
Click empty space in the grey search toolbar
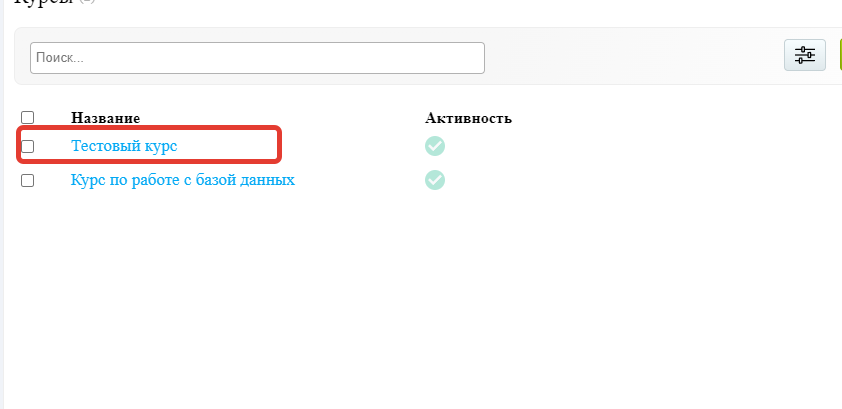pyautogui.click(x=630, y=56)
